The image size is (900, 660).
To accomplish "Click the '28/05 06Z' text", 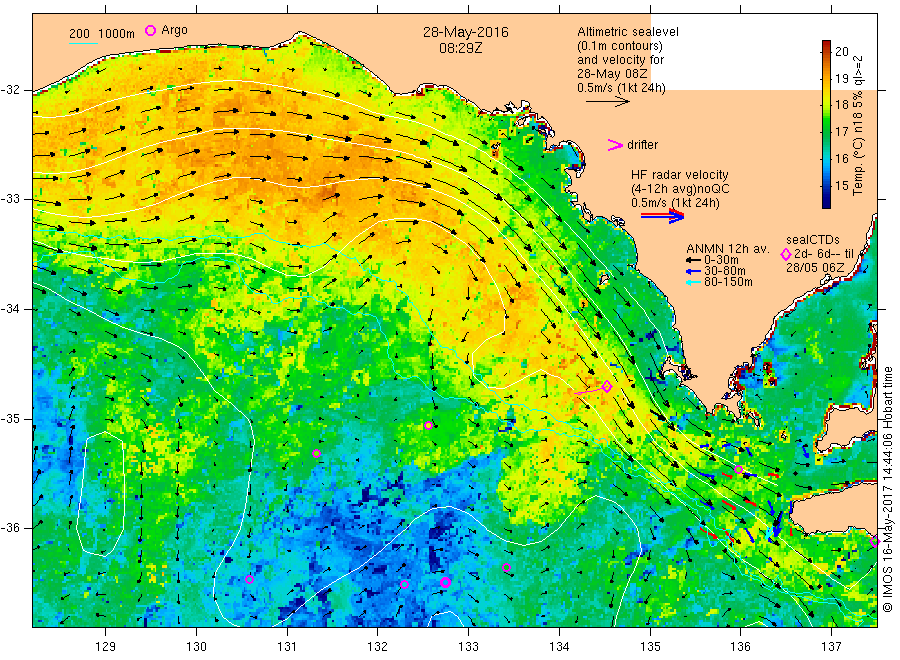I will [x=815, y=268].
